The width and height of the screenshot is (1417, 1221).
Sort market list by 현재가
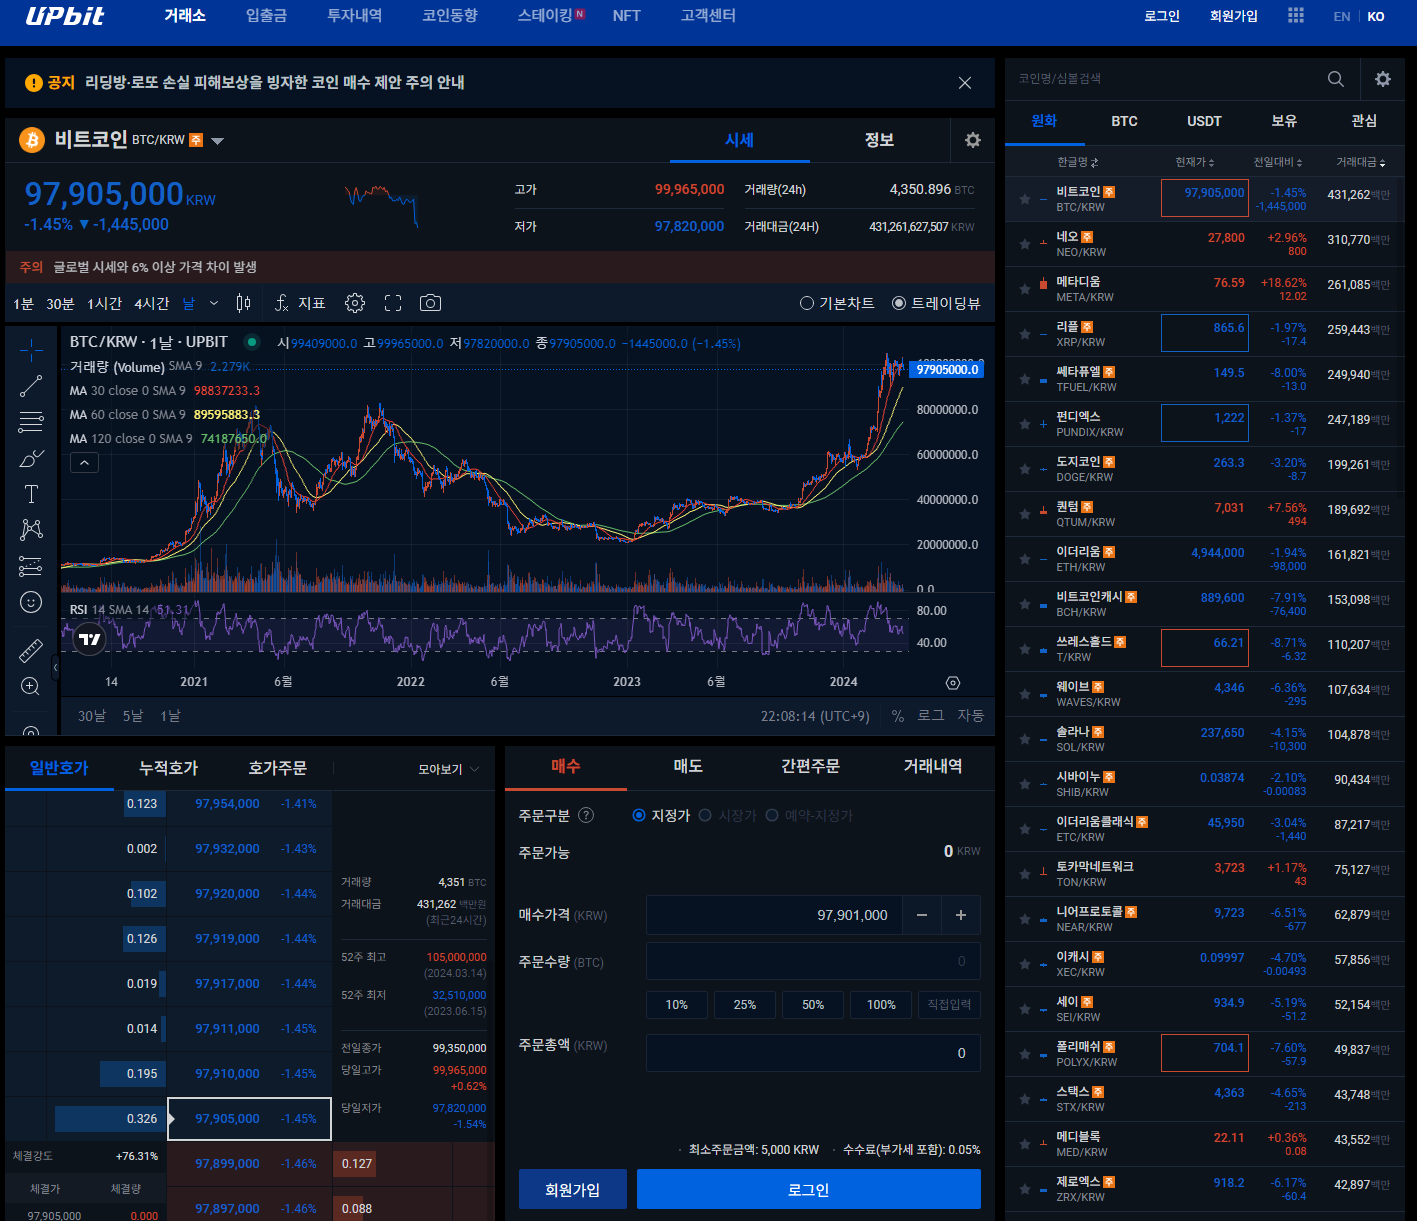pyautogui.click(x=1195, y=162)
